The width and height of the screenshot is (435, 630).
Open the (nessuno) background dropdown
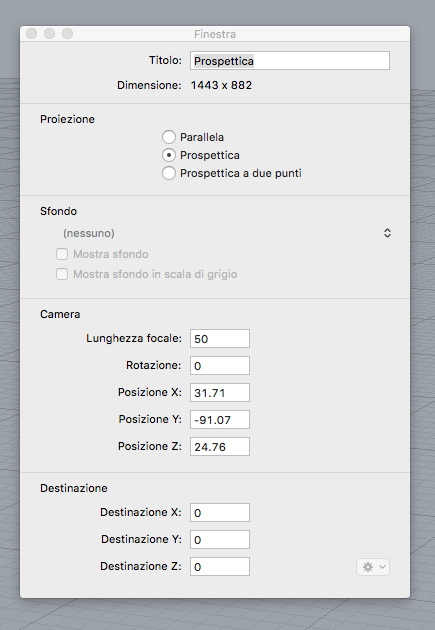[225, 233]
